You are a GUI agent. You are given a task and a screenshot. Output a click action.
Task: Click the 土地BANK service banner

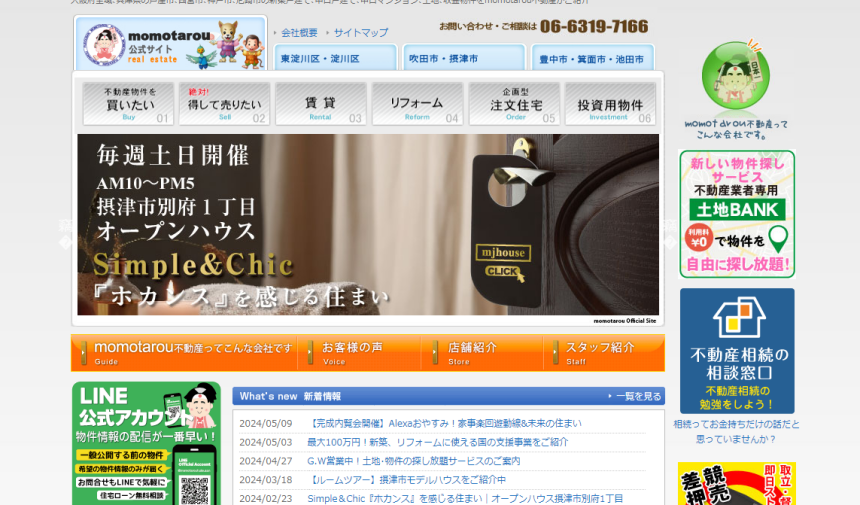pyautogui.click(x=737, y=213)
